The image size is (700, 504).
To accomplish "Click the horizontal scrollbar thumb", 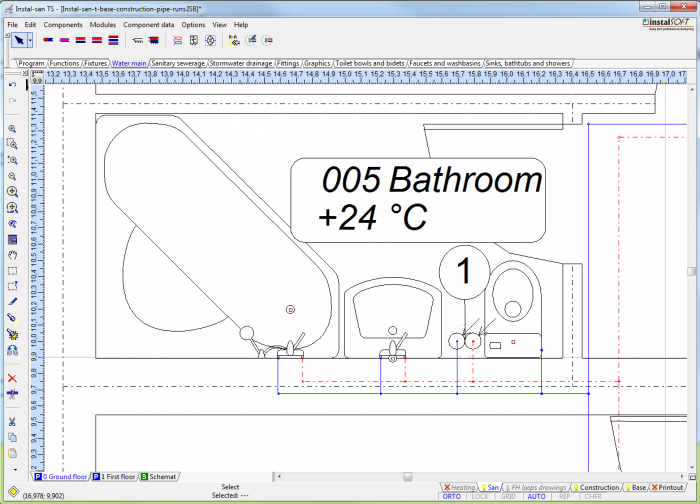I will 407,477.
